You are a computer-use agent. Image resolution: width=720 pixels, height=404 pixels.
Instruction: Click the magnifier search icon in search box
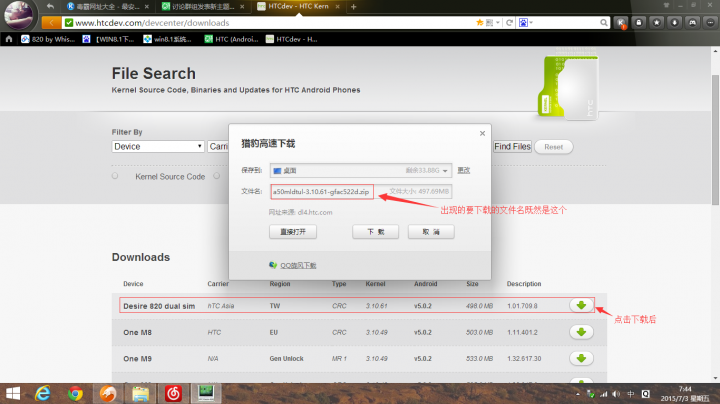click(604, 22)
